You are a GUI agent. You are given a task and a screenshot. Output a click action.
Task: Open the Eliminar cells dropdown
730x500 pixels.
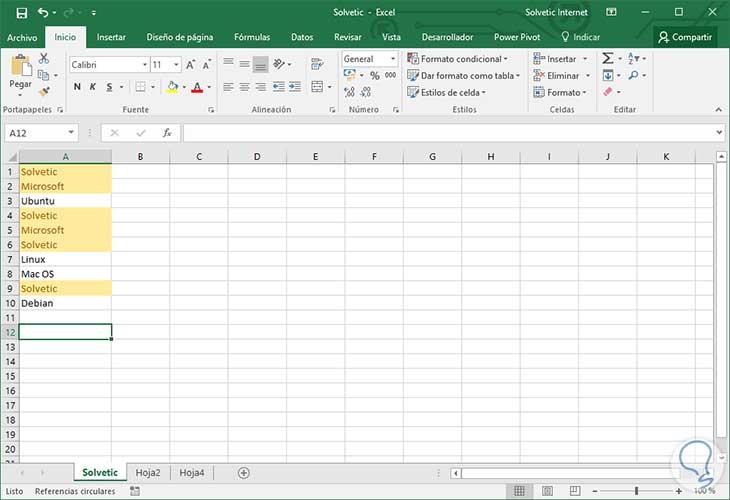[x=588, y=75]
